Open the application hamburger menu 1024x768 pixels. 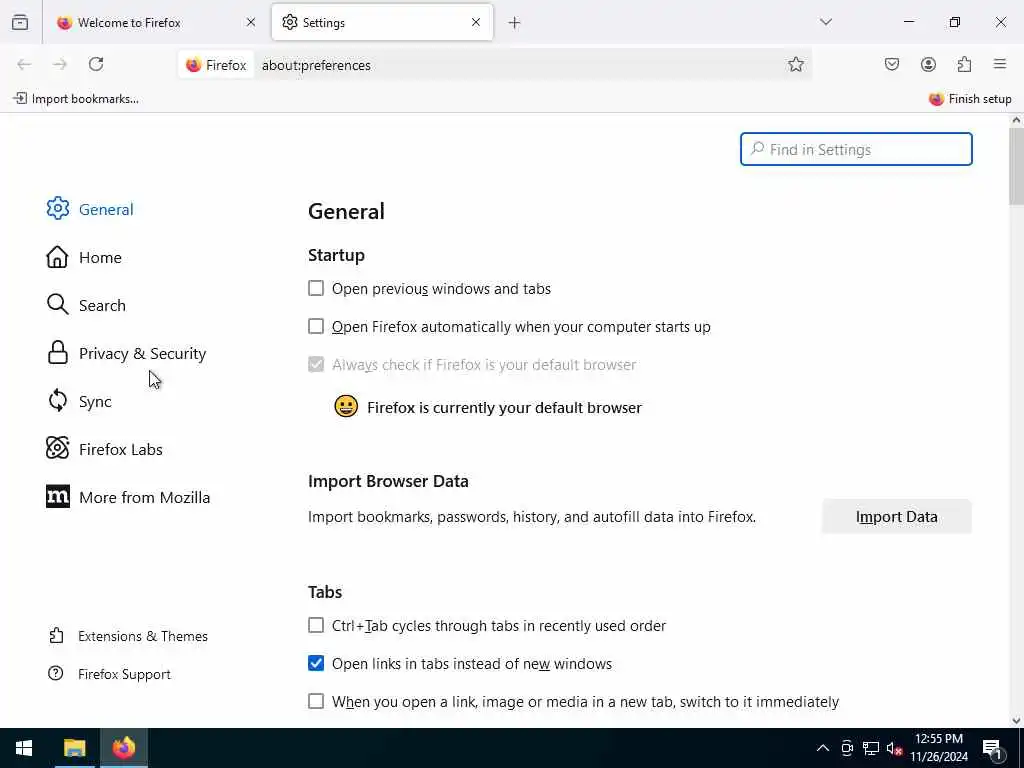[x=1000, y=64]
